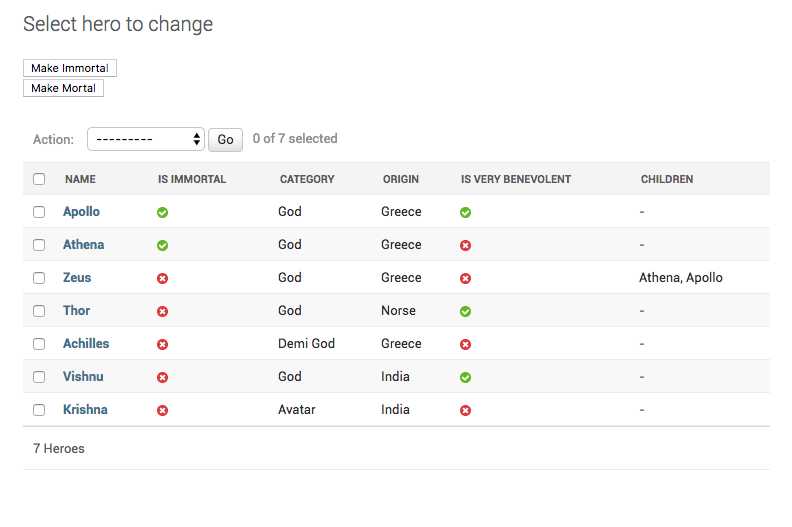Click the Is Very Benevolent column header
This screenshot has height=527, width=792.
pos(516,179)
